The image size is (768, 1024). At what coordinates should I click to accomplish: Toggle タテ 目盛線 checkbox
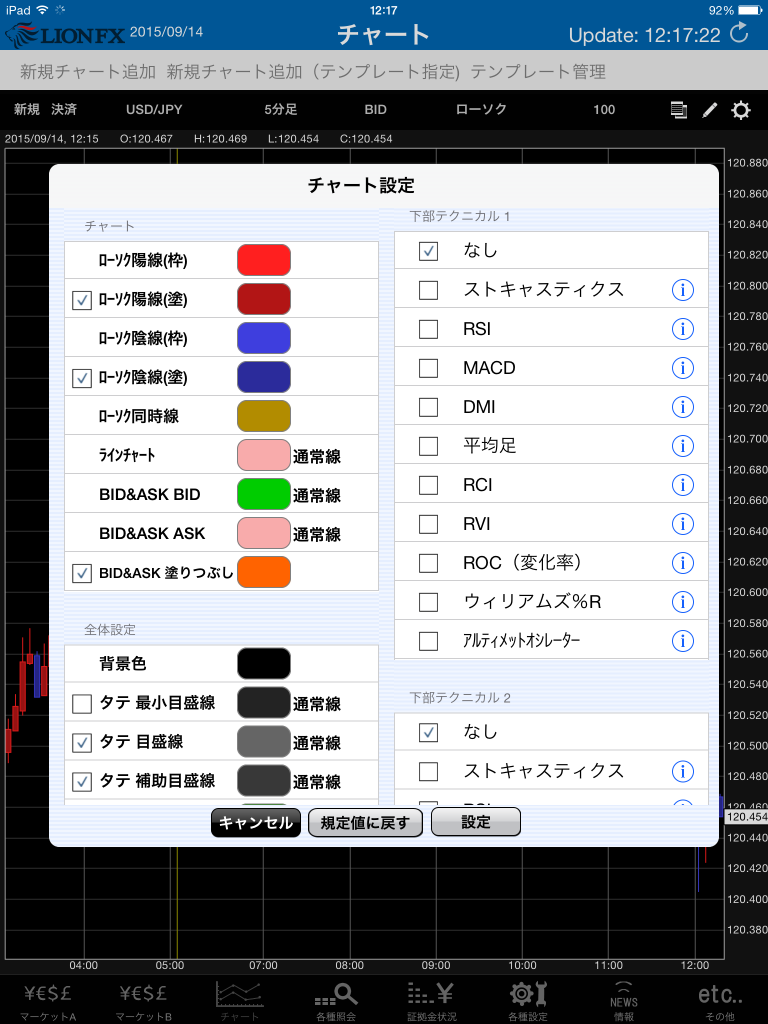[x=82, y=742]
